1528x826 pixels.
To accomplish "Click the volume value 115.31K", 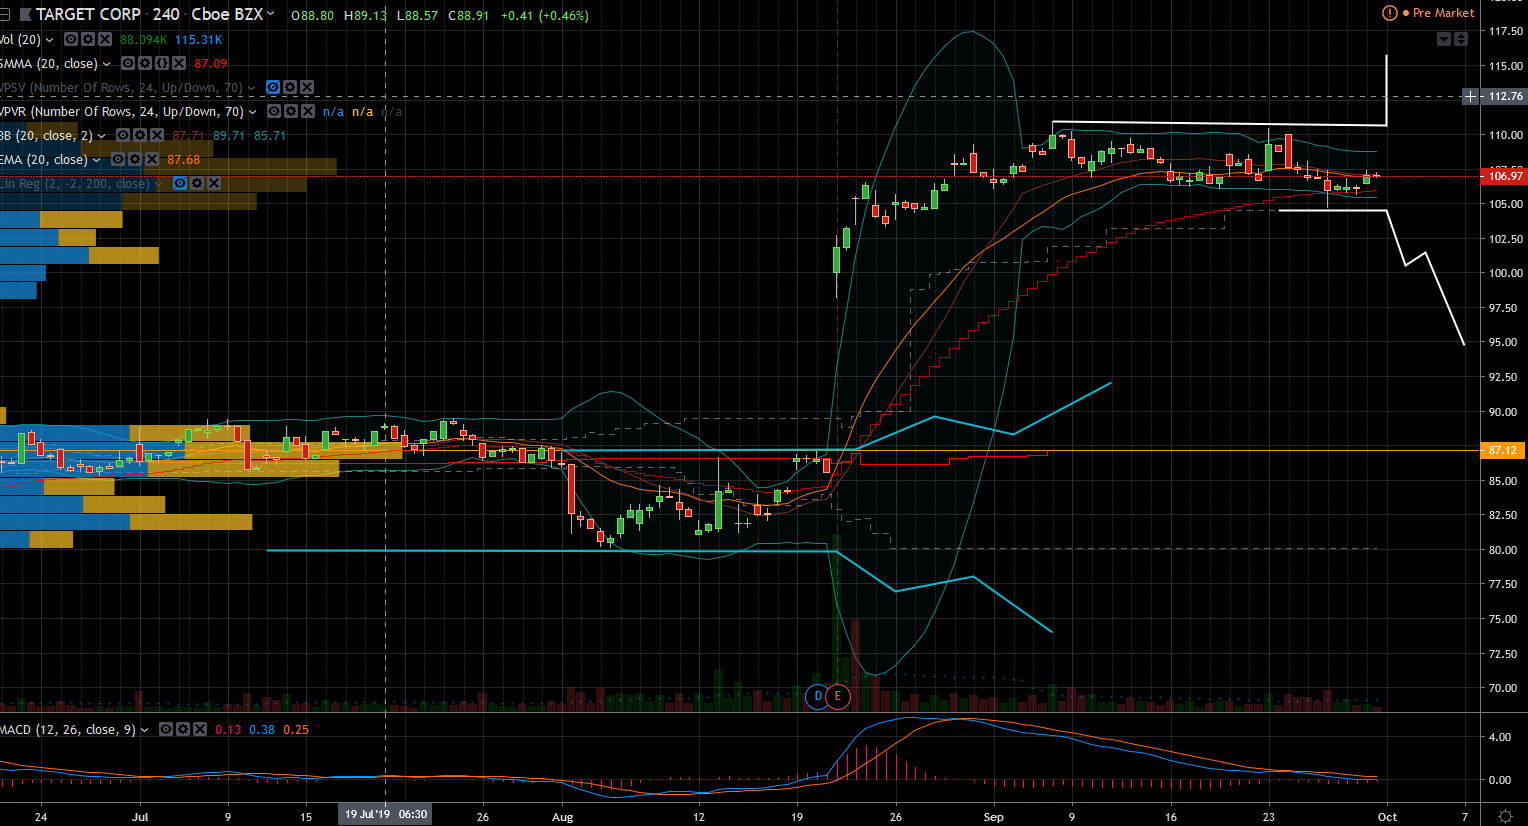I will [198, 40].
